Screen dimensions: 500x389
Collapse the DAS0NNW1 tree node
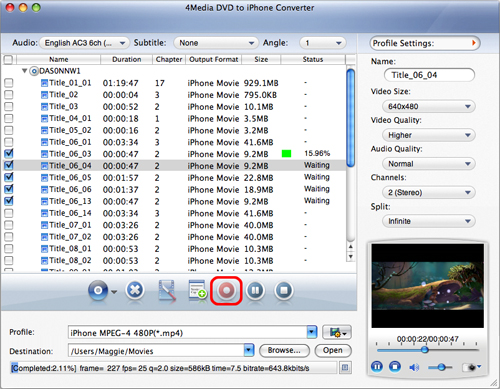coord(24,71)
